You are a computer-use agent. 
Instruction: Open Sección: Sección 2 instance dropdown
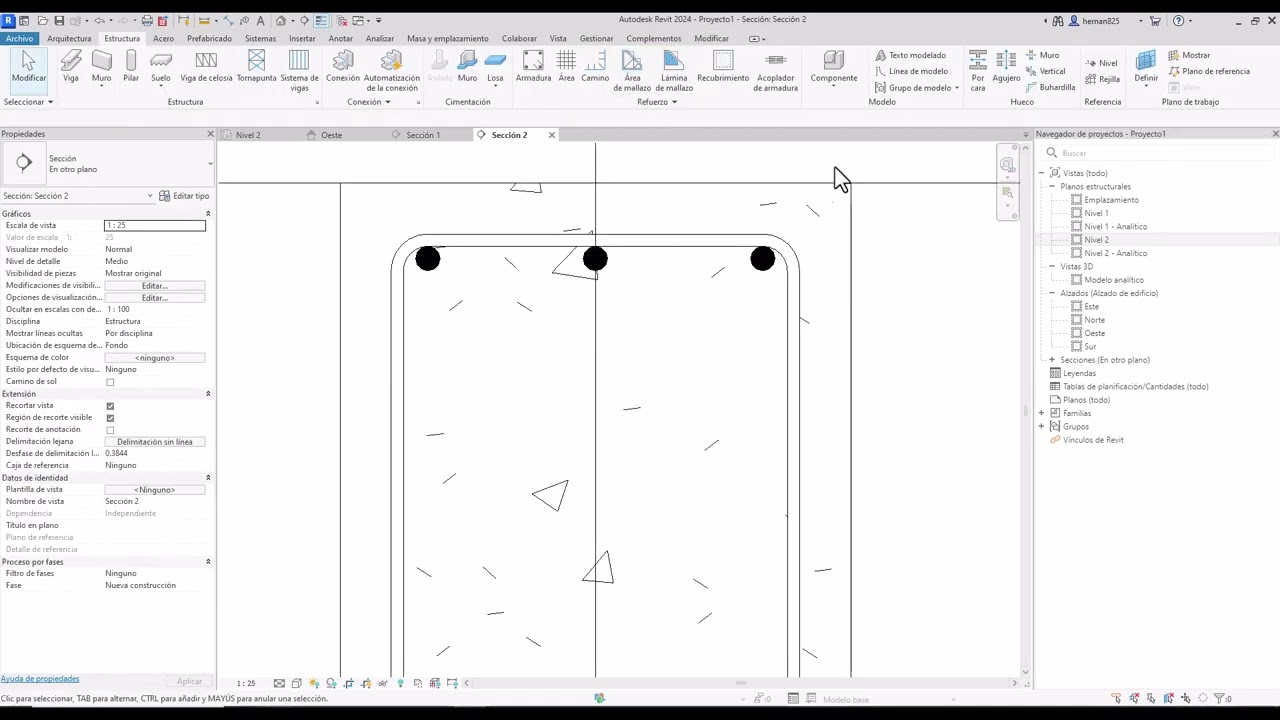pos(150,196)
